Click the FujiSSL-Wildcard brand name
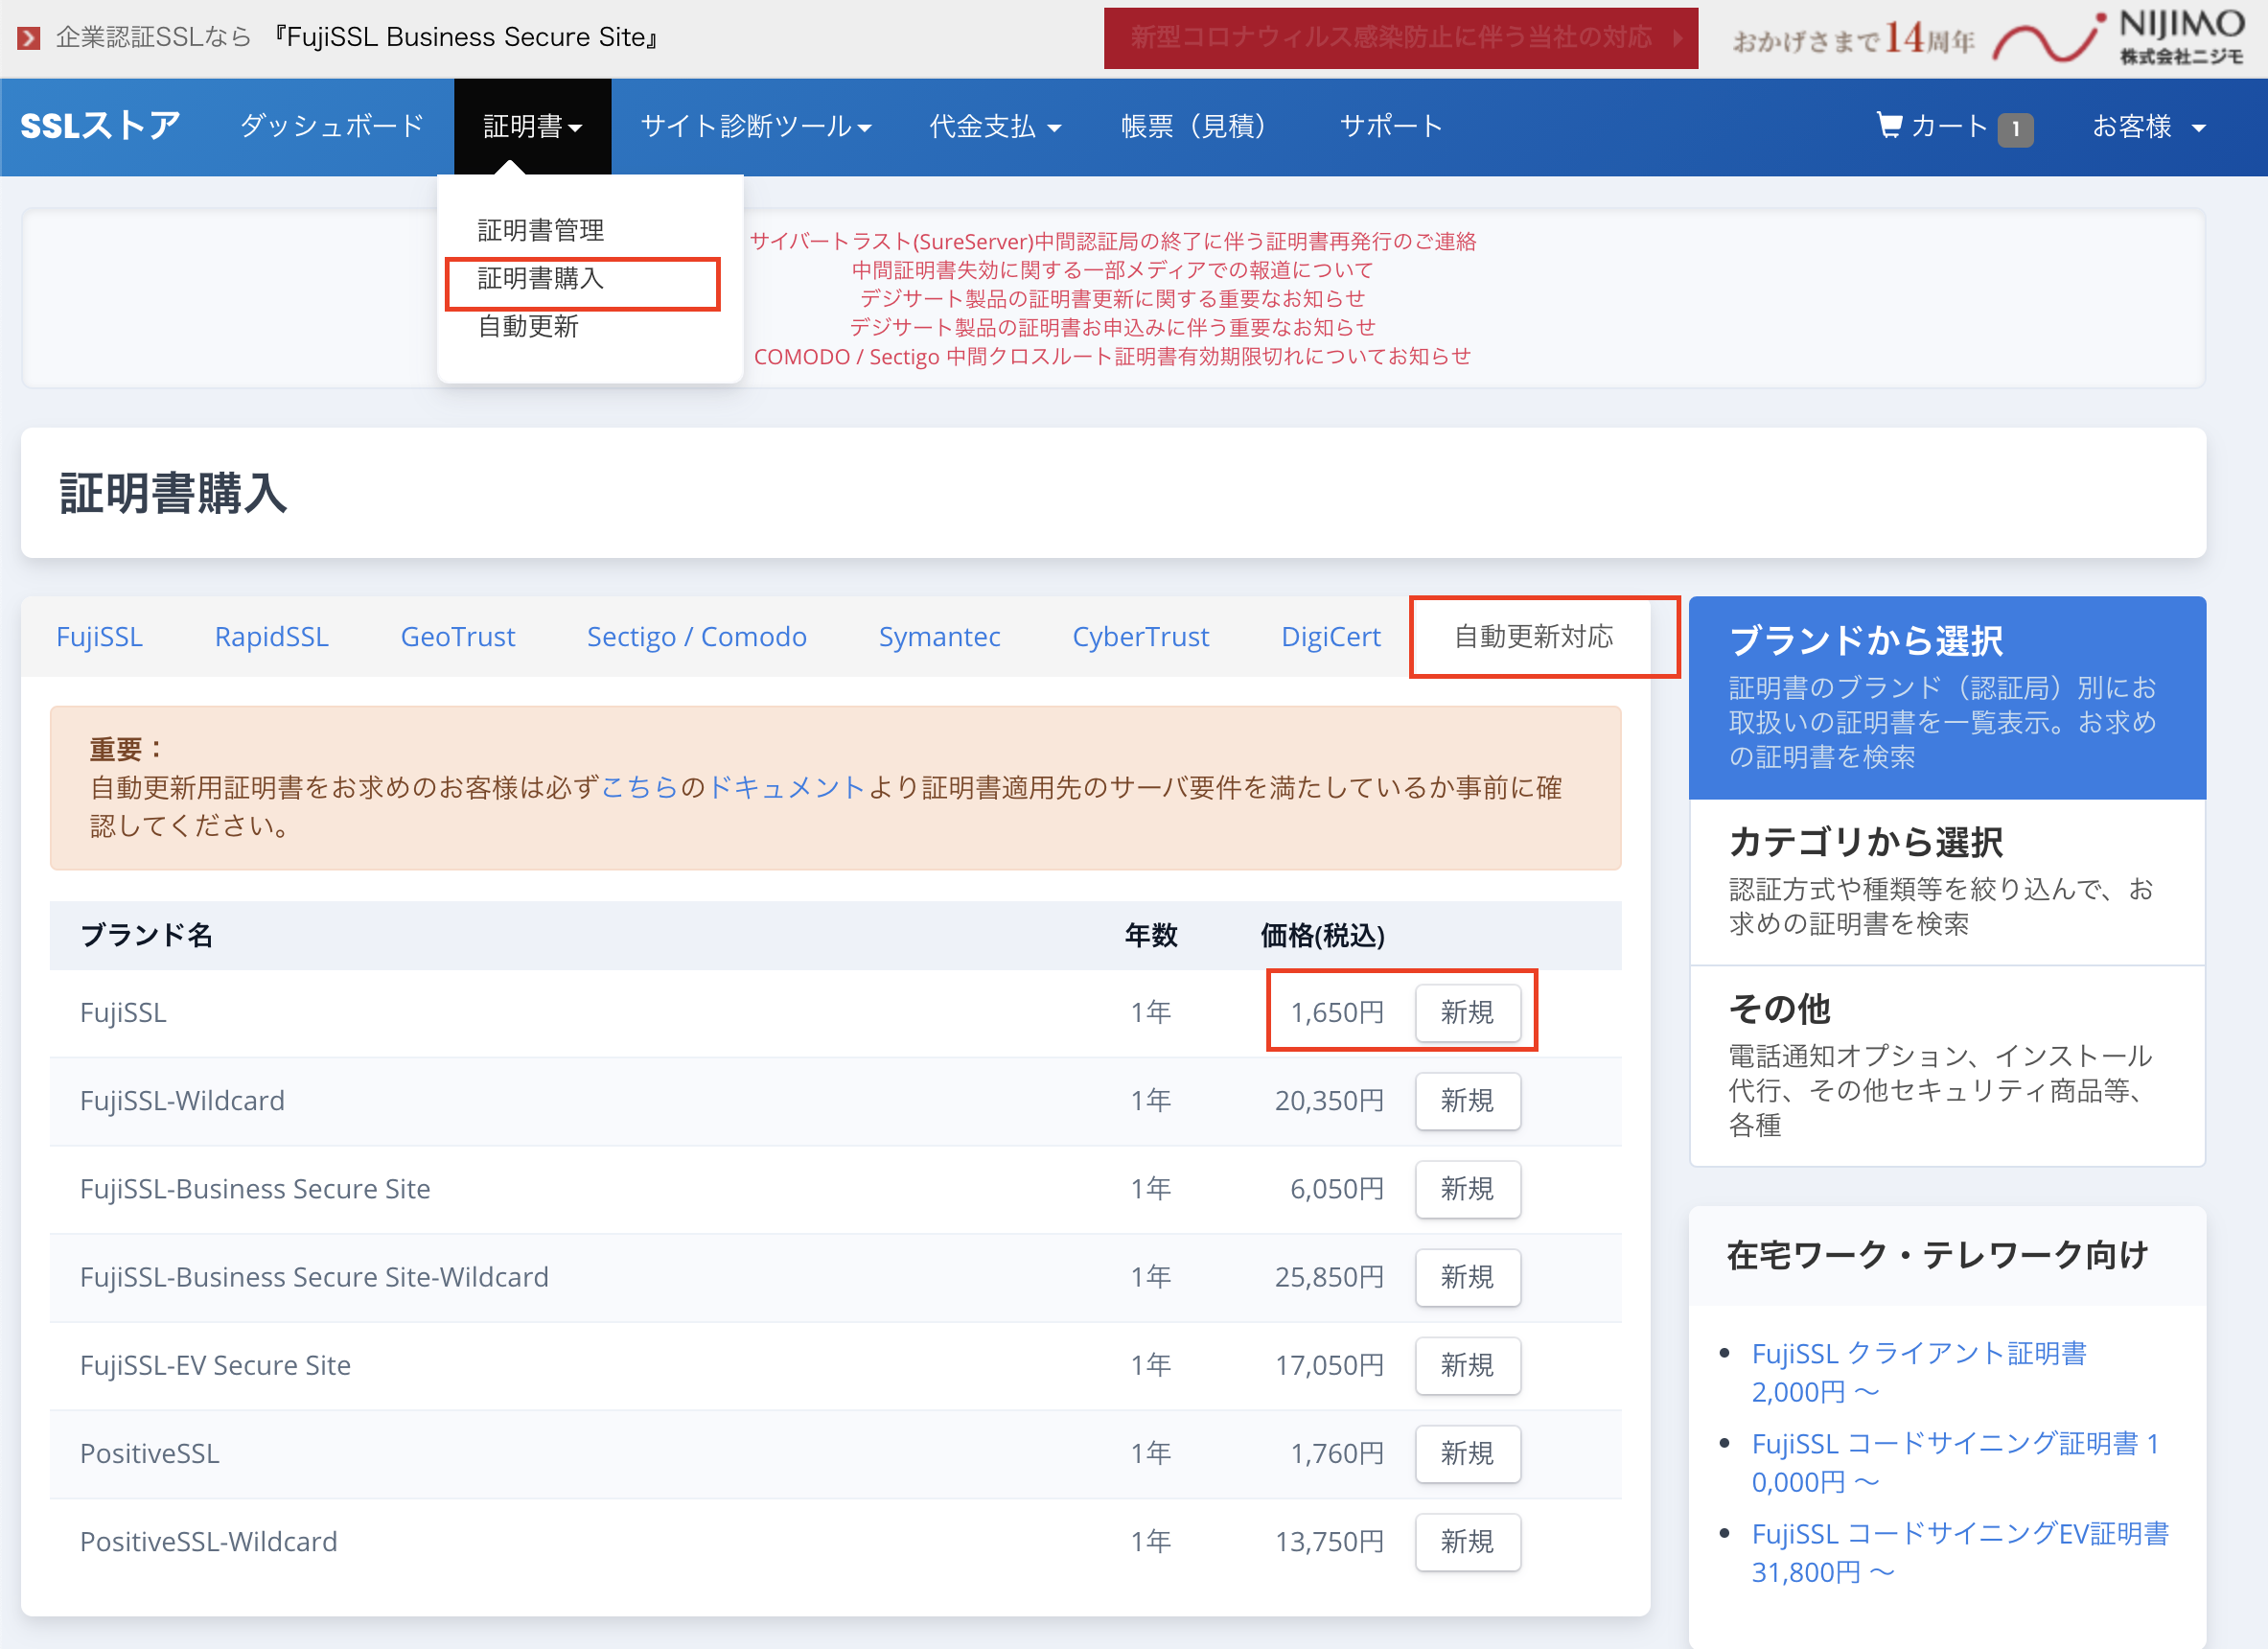Image resolution: width=2268 pixels, height=1649 pixels. click(182, 1101)
